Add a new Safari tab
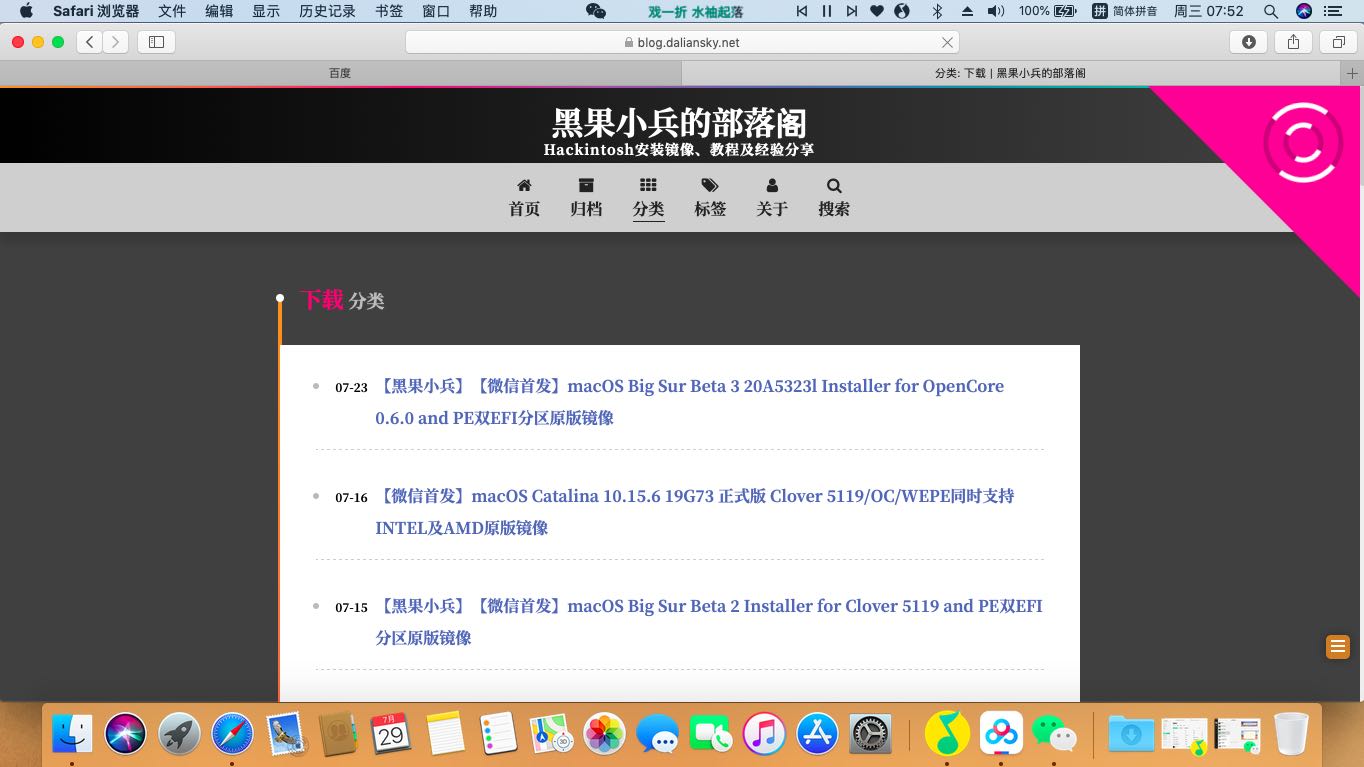The height and width of the screenshot is (767, 1364). click(x=1352, y=73)
